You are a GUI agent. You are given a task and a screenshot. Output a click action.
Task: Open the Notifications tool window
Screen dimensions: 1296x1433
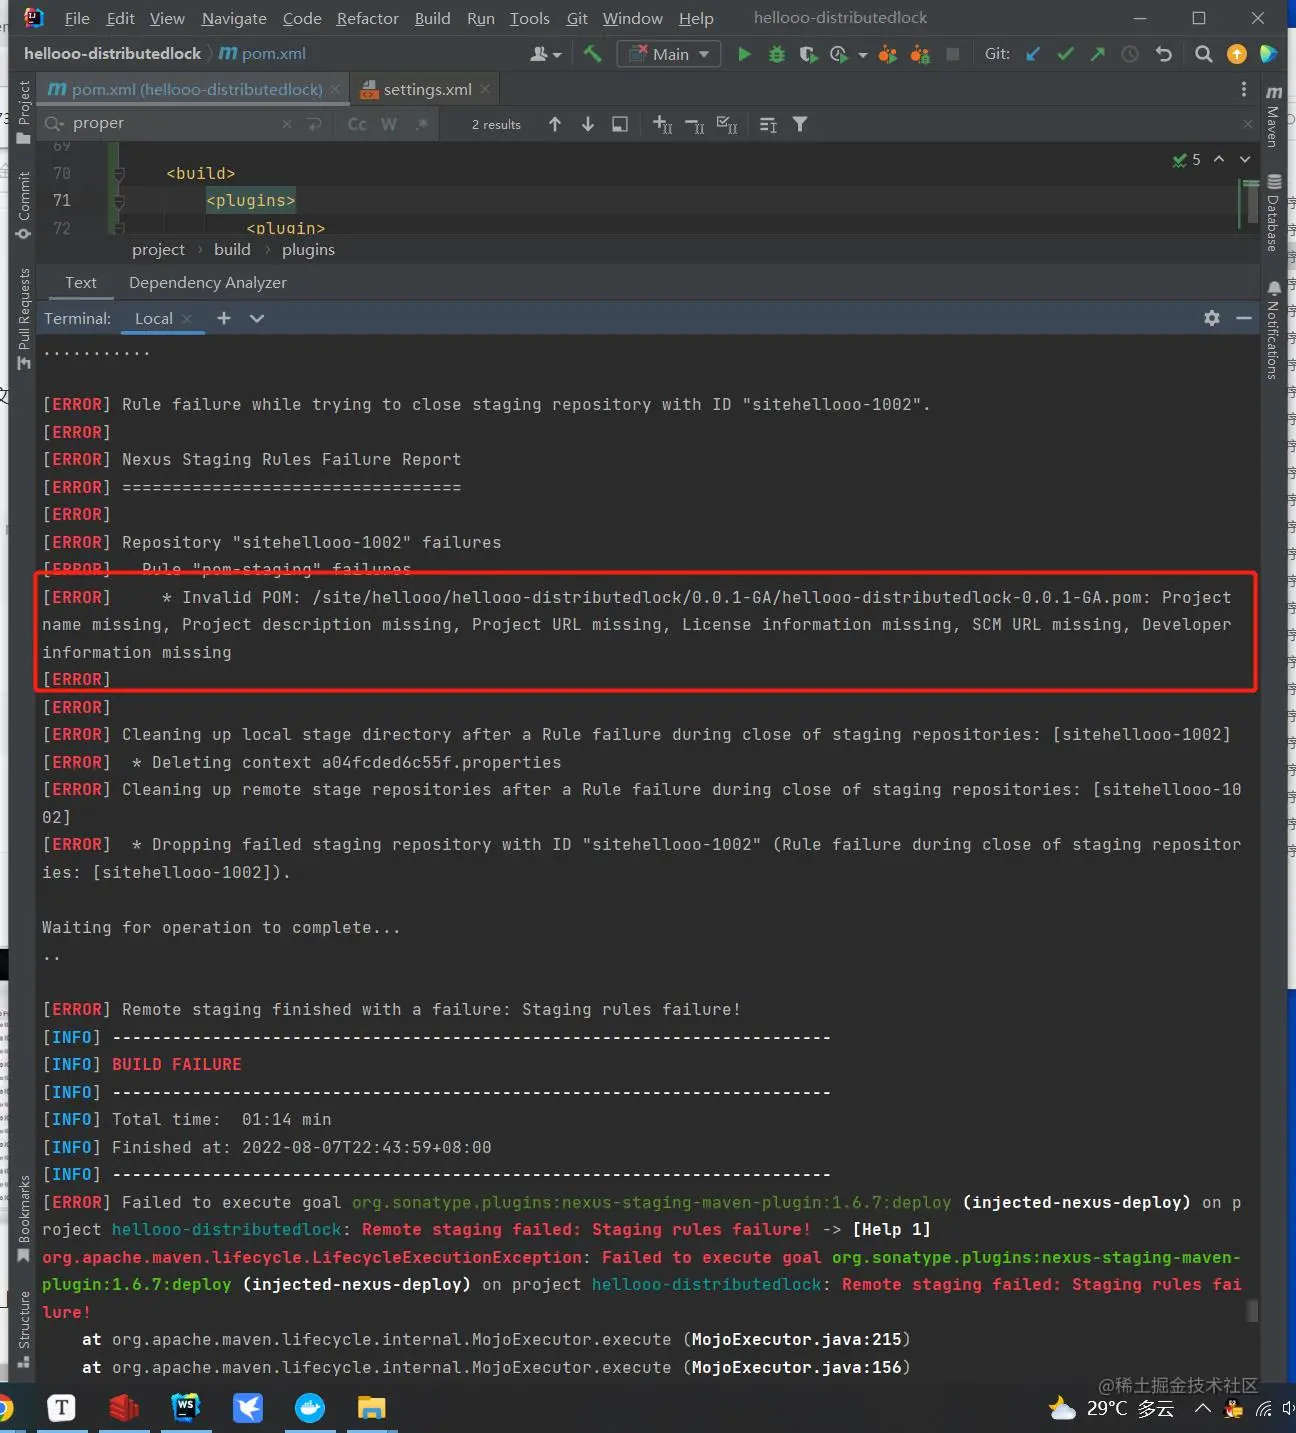(1273, 331)
